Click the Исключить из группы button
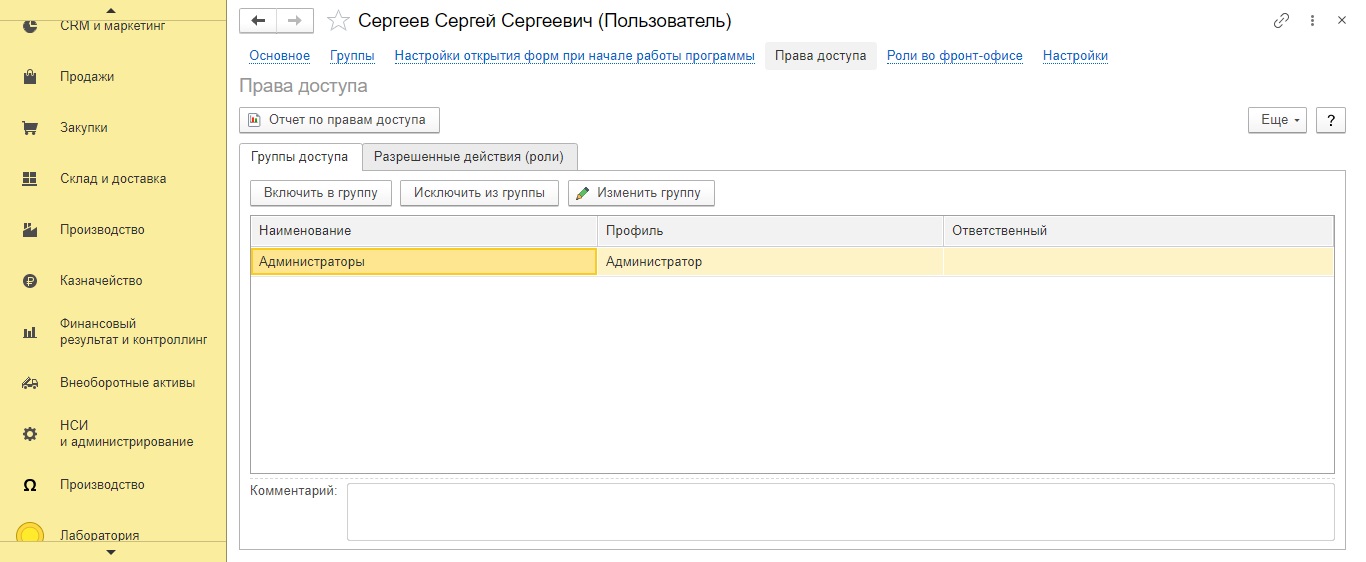 tap(479, 193)
